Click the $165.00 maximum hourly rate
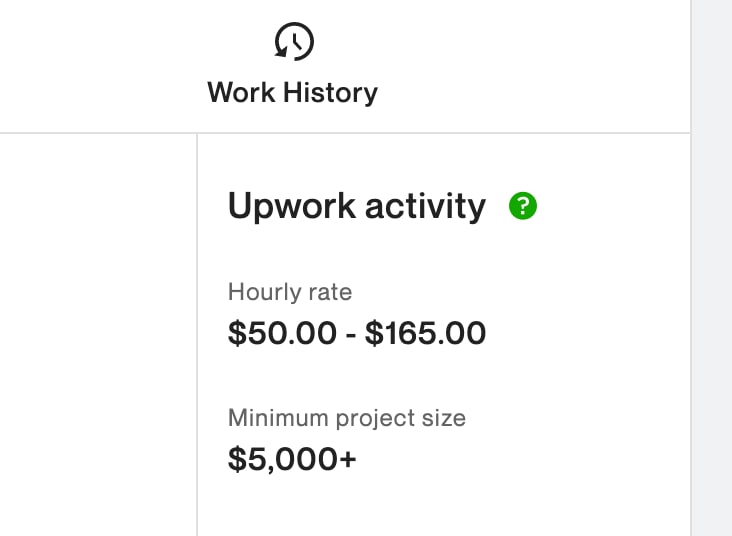The height and width of the screenshot is (536, 732). pyautogui.click(x=425, y=333)
